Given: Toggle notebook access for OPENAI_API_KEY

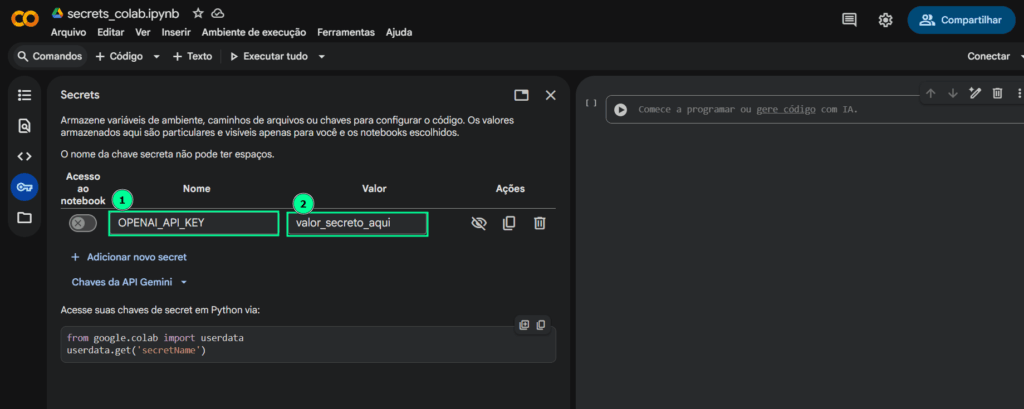Looking at the screenshot, I should 83,223.
